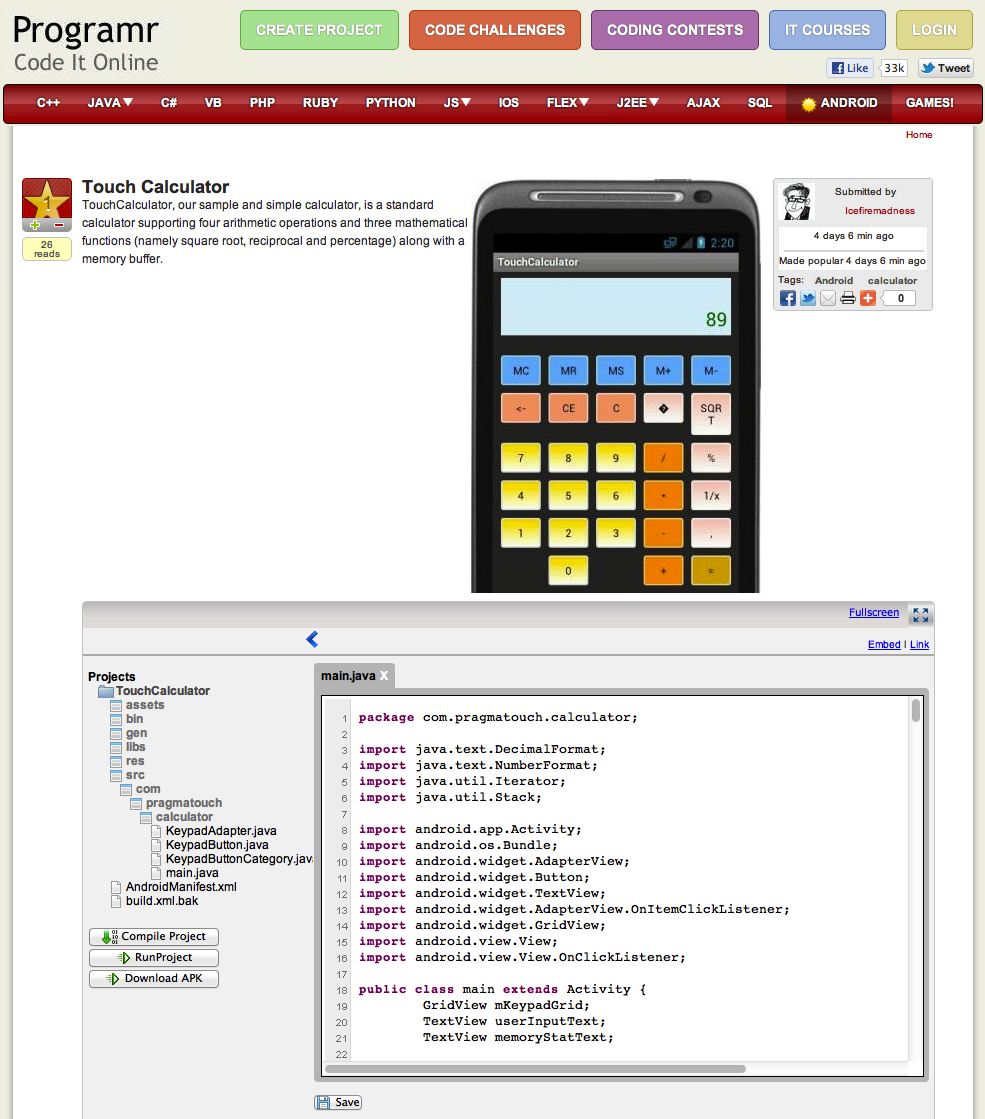Viewport: 985px width, 1119px height.
Task: Open the JAVA dropdown menu
Action: coord(110,103)
